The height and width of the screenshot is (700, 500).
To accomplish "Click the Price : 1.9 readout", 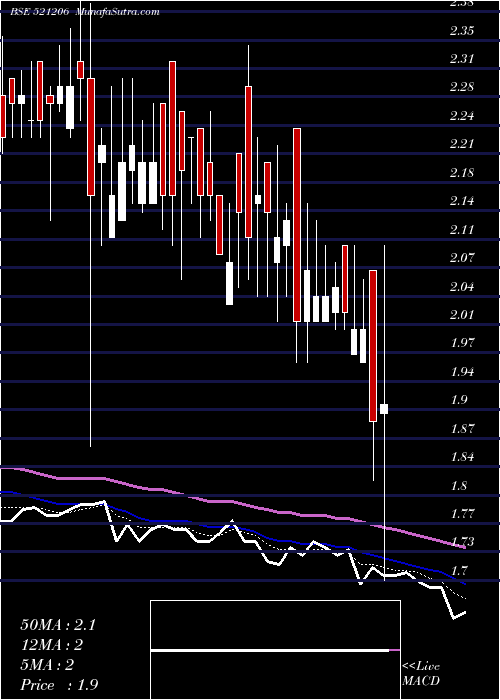I will tap(57, 685).
